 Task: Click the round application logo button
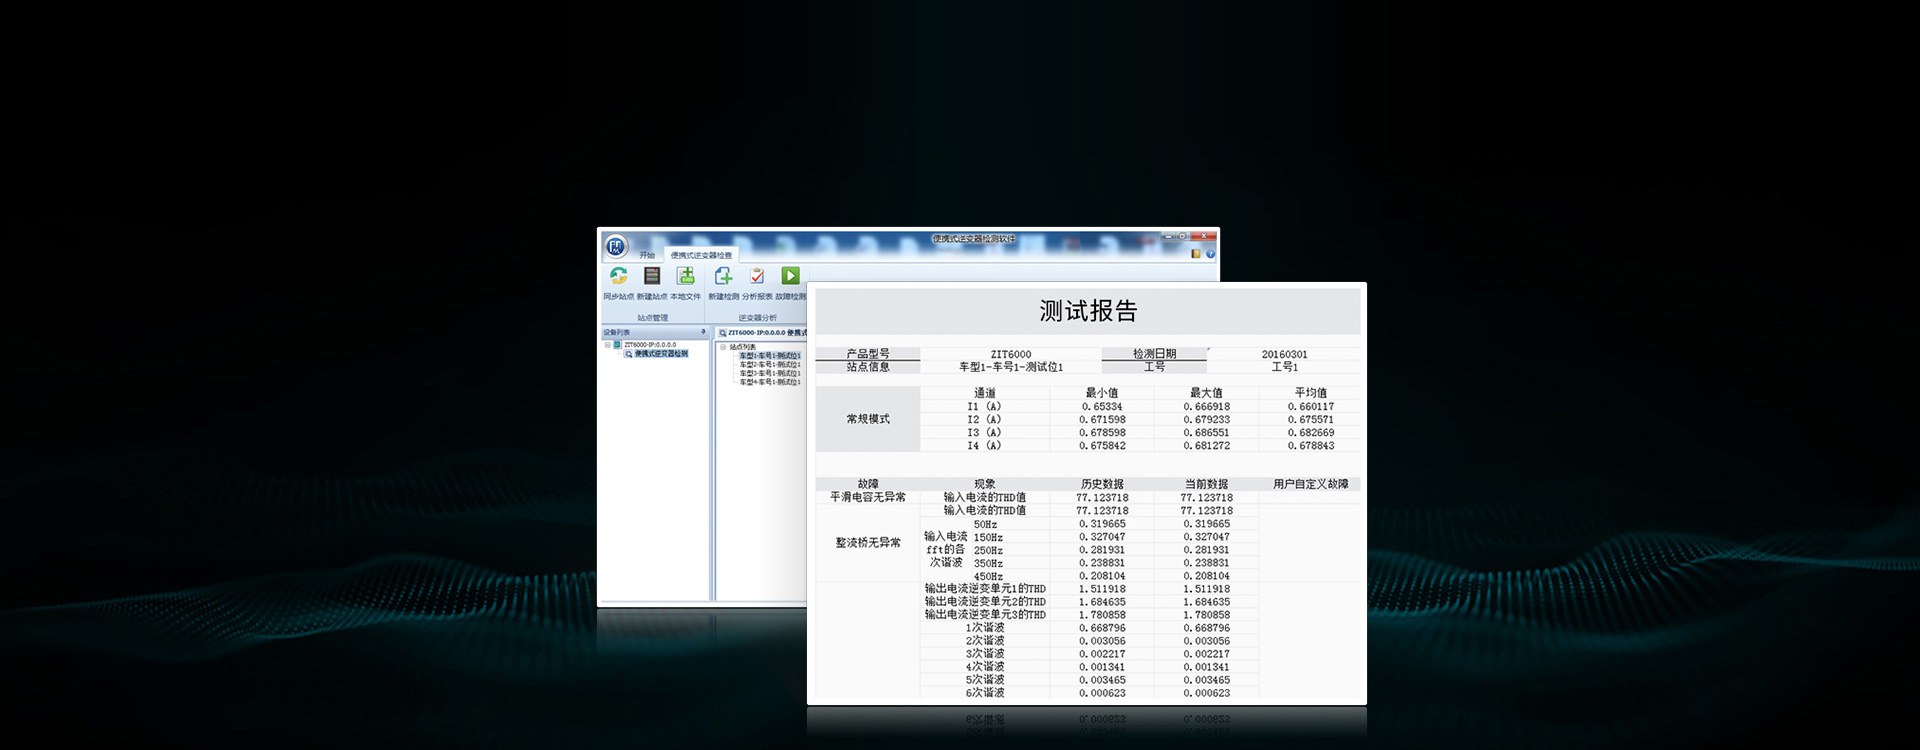616,246
